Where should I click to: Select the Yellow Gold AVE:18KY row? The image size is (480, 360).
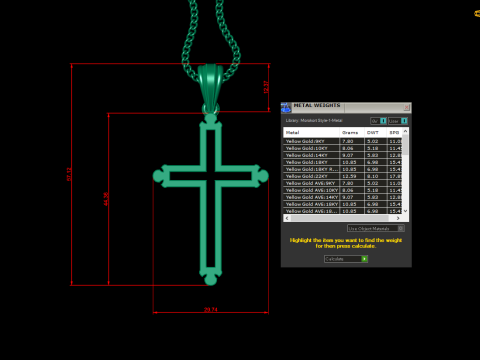(x=342, y=204)
